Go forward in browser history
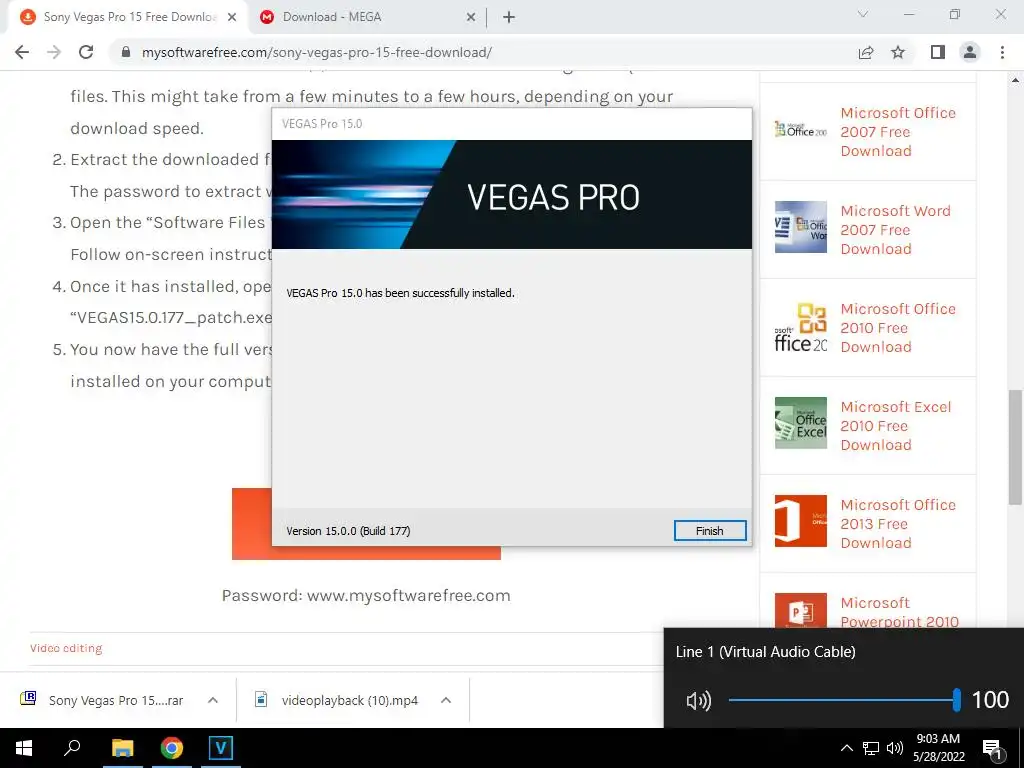The height and width of the screenshot is (768, 1024). point(54,52)
